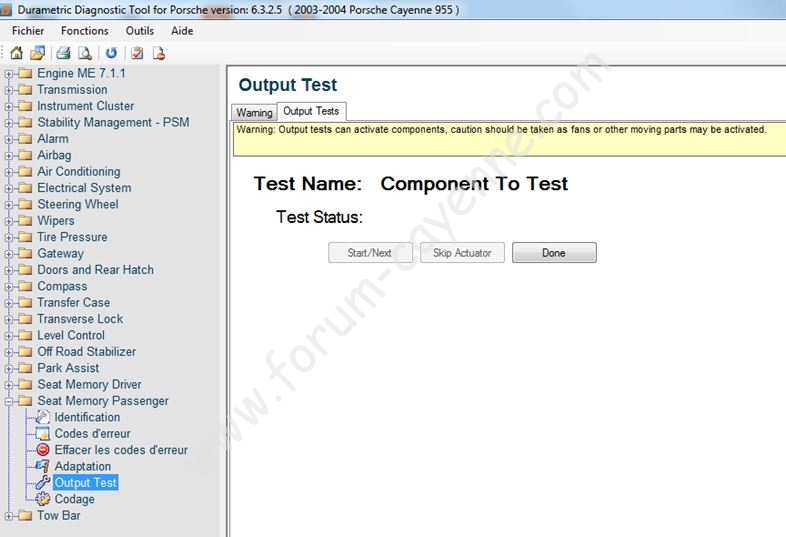Click the red Effacer les codes d'erreur icon
The width and height of the screenshot is (786, 537).
click(43, 450)
